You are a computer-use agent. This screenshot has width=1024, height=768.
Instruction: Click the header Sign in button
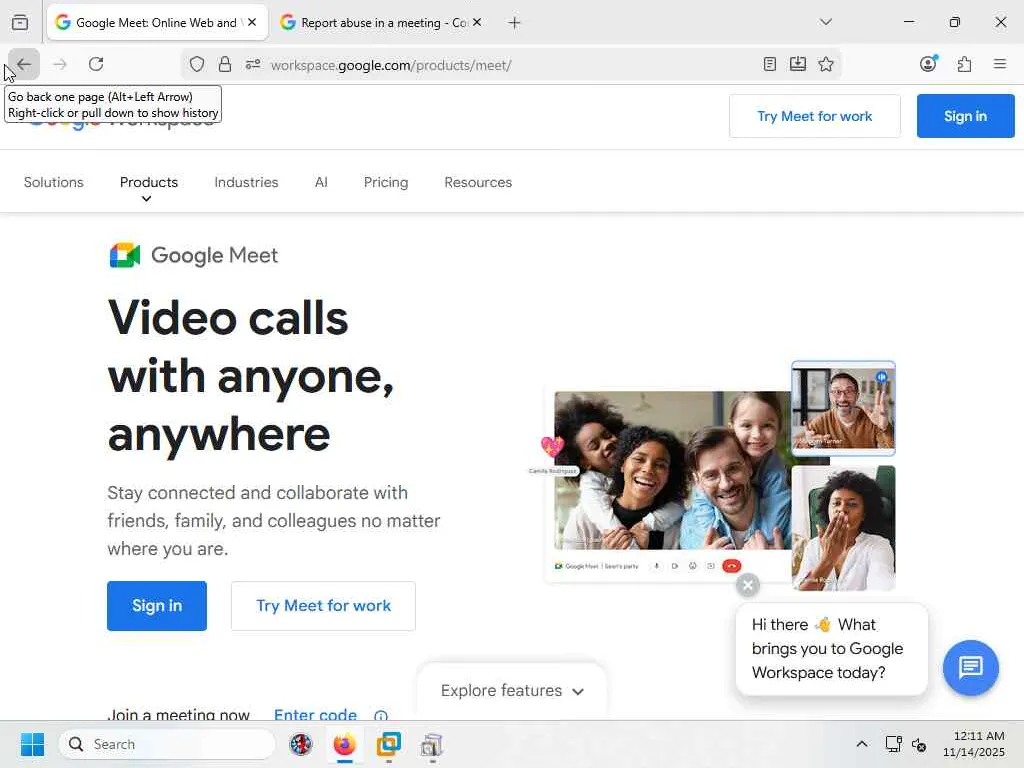(x=965, y=116)
